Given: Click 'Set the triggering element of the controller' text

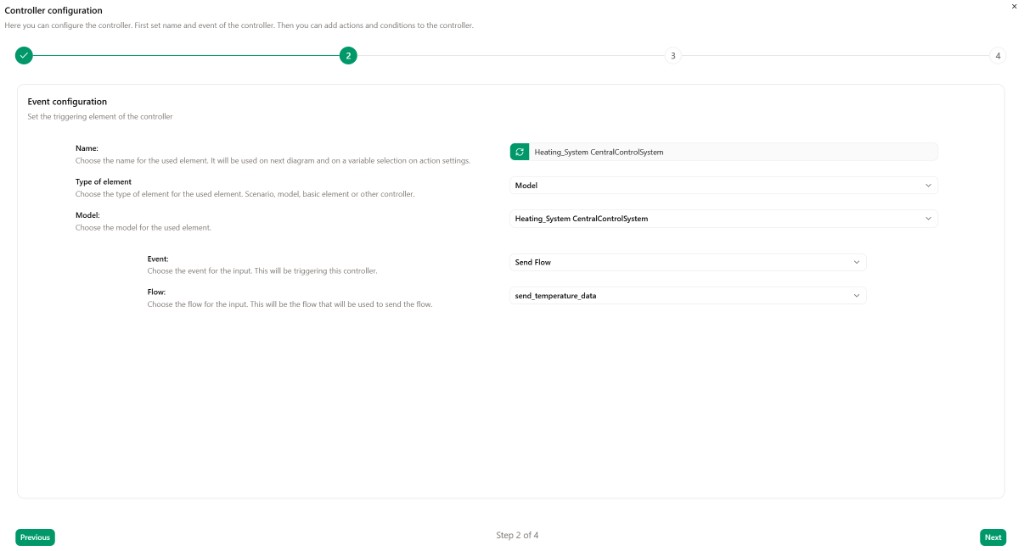Looking at the screenshot, I should [100, 117].
